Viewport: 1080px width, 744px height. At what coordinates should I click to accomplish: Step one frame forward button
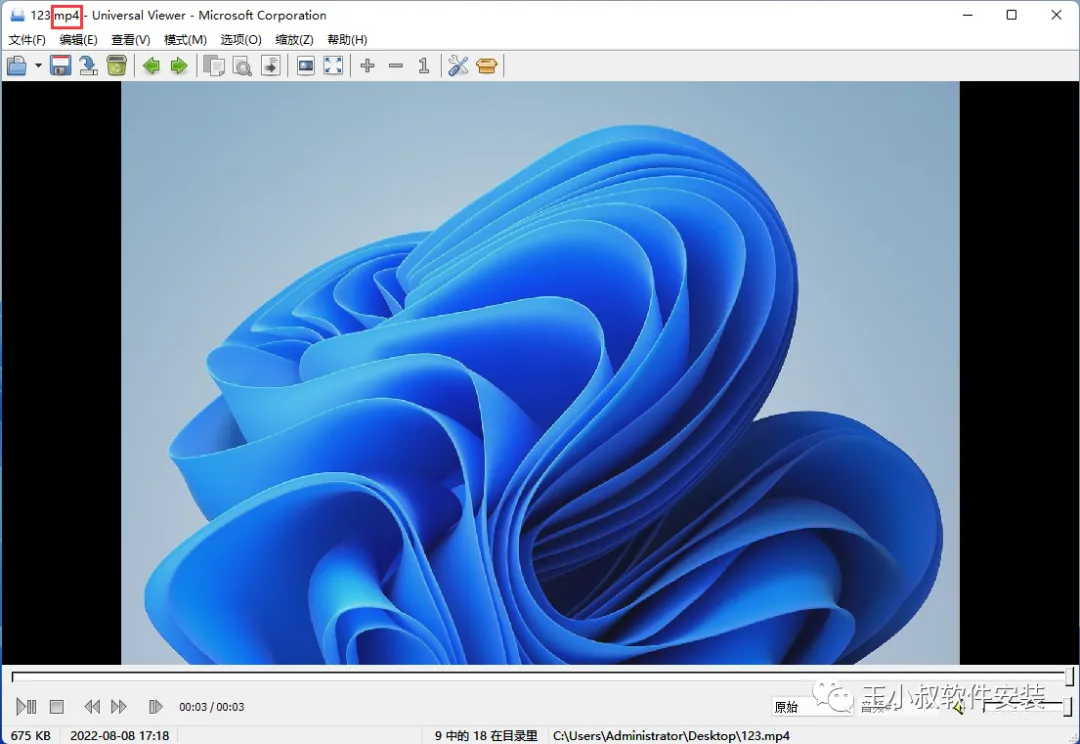point(155,707)
